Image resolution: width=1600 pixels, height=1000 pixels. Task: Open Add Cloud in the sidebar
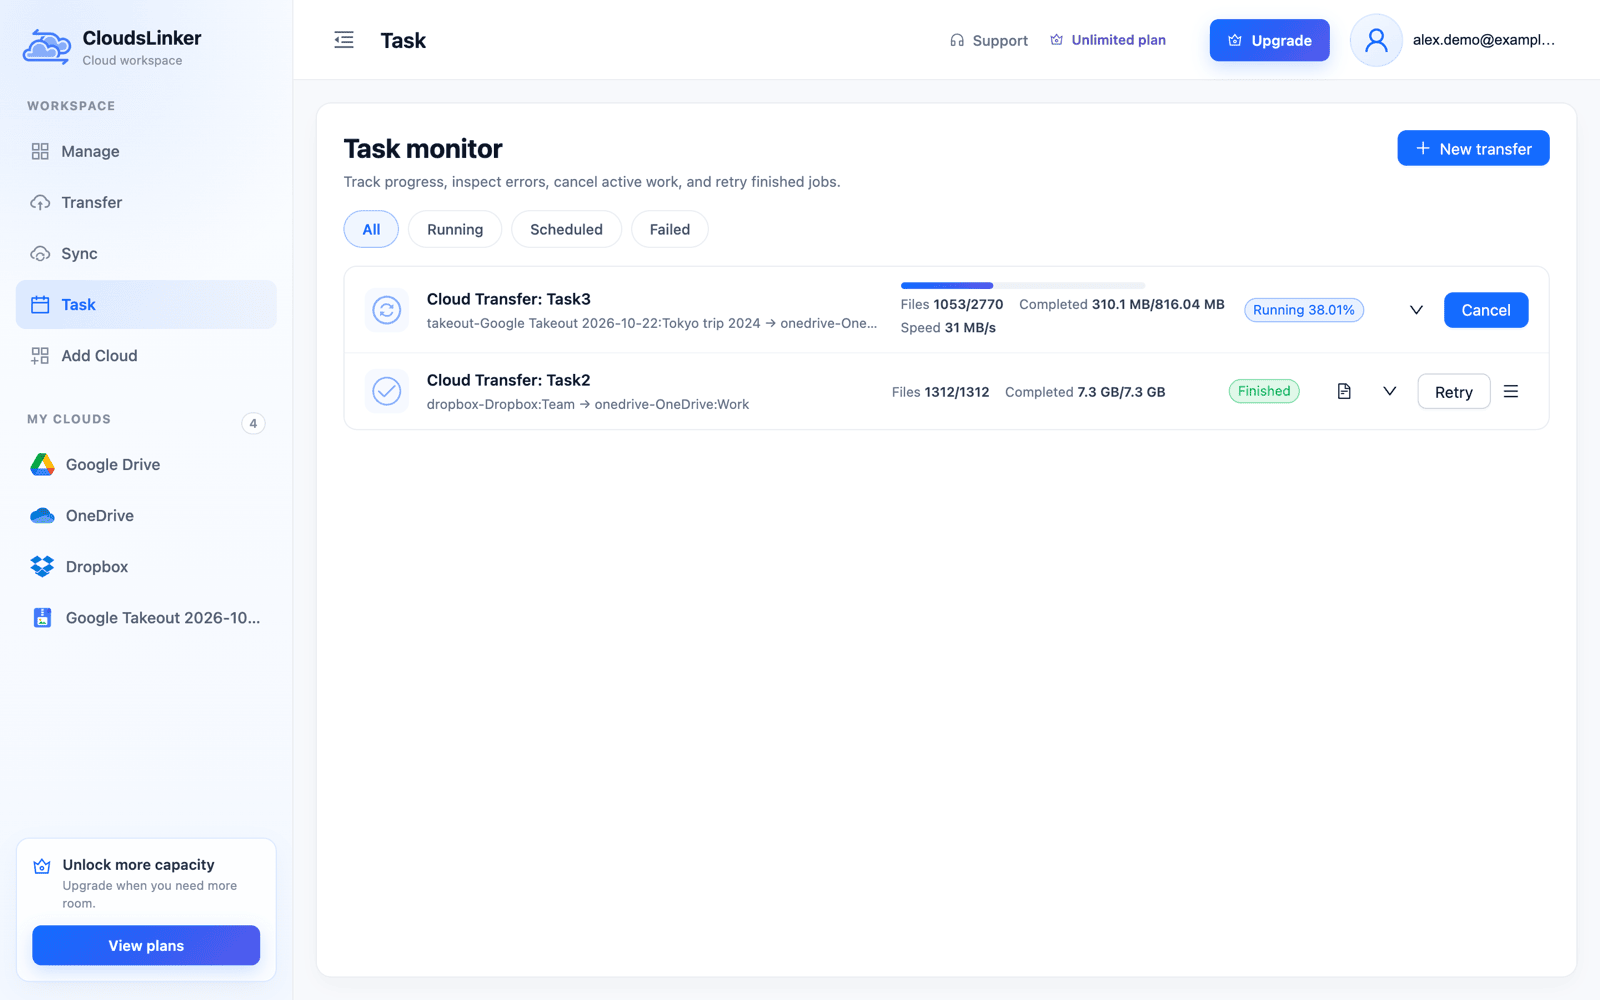coord(146,355)
